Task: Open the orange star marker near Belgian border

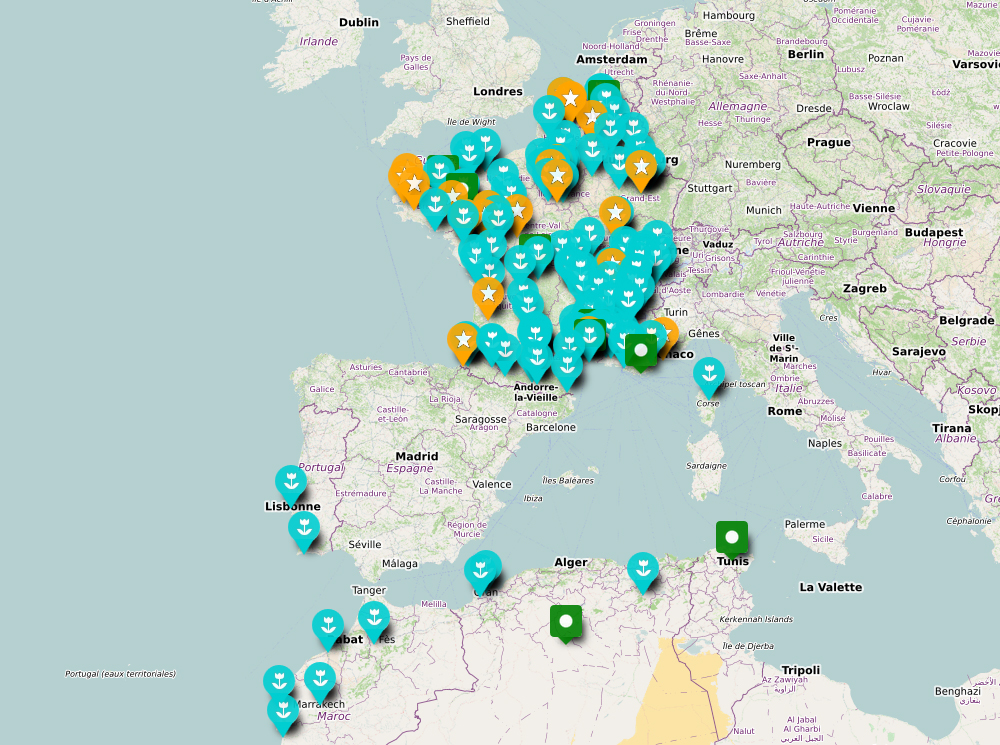Action: (x=570, y=97)
